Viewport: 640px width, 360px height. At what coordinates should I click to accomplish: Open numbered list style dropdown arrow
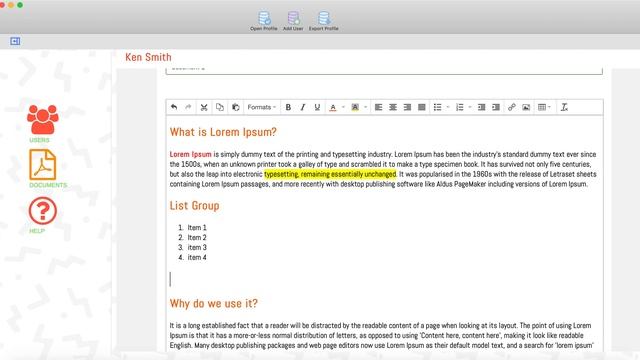click(x=470, y=107)
